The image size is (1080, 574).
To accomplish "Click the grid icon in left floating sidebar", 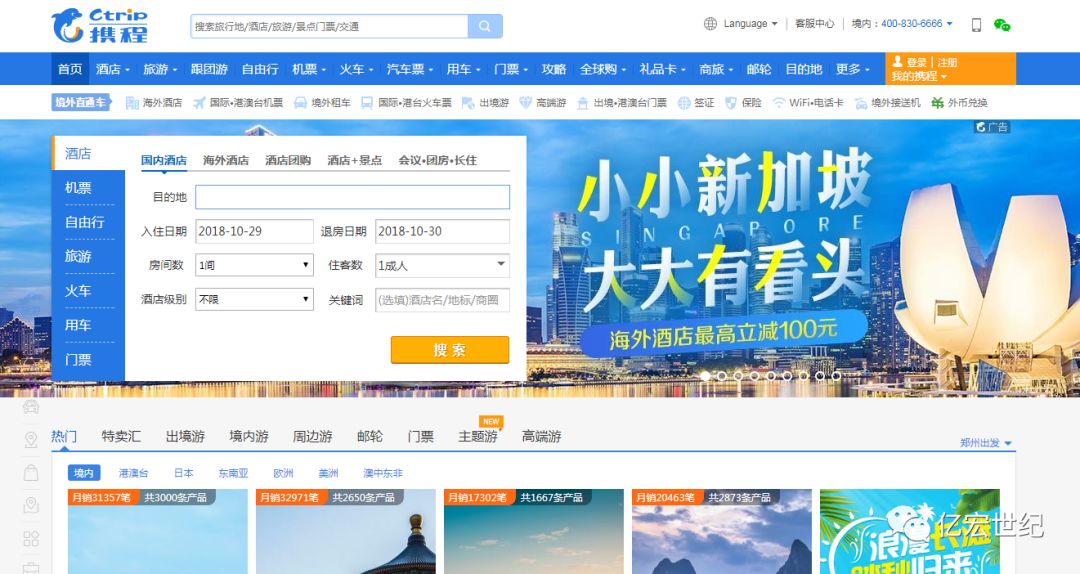I will [31, 539].
